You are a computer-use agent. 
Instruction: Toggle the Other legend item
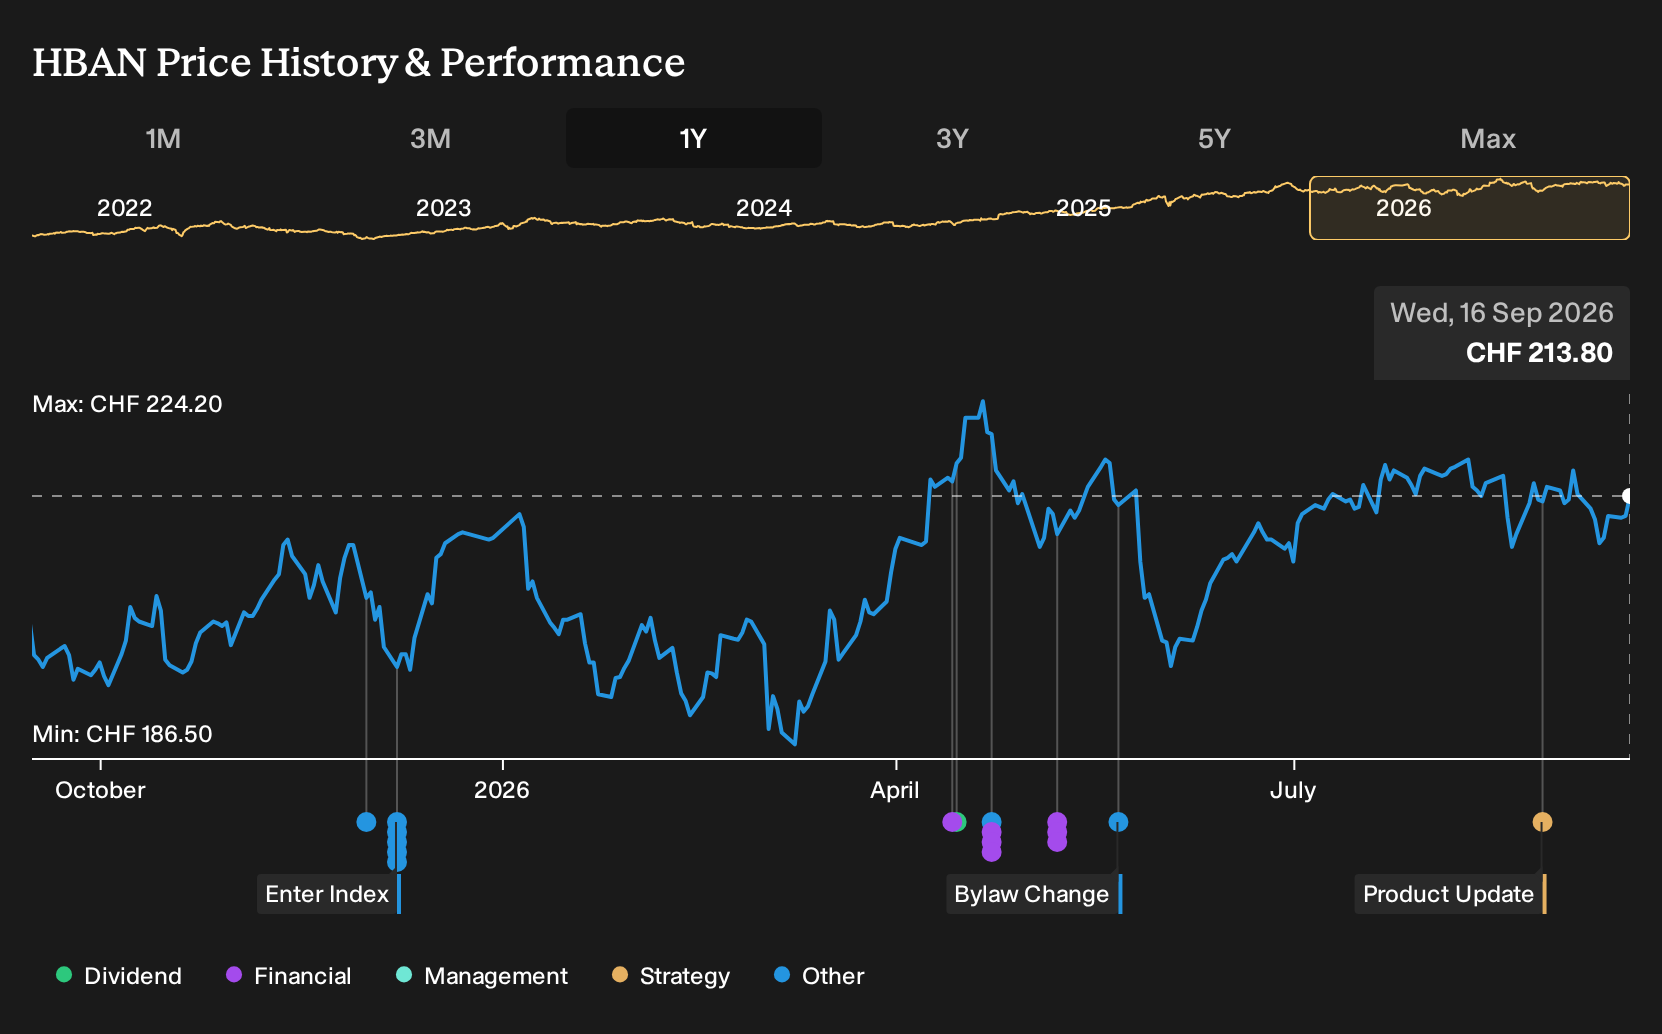pyautogui.click(x=819, y=976)
